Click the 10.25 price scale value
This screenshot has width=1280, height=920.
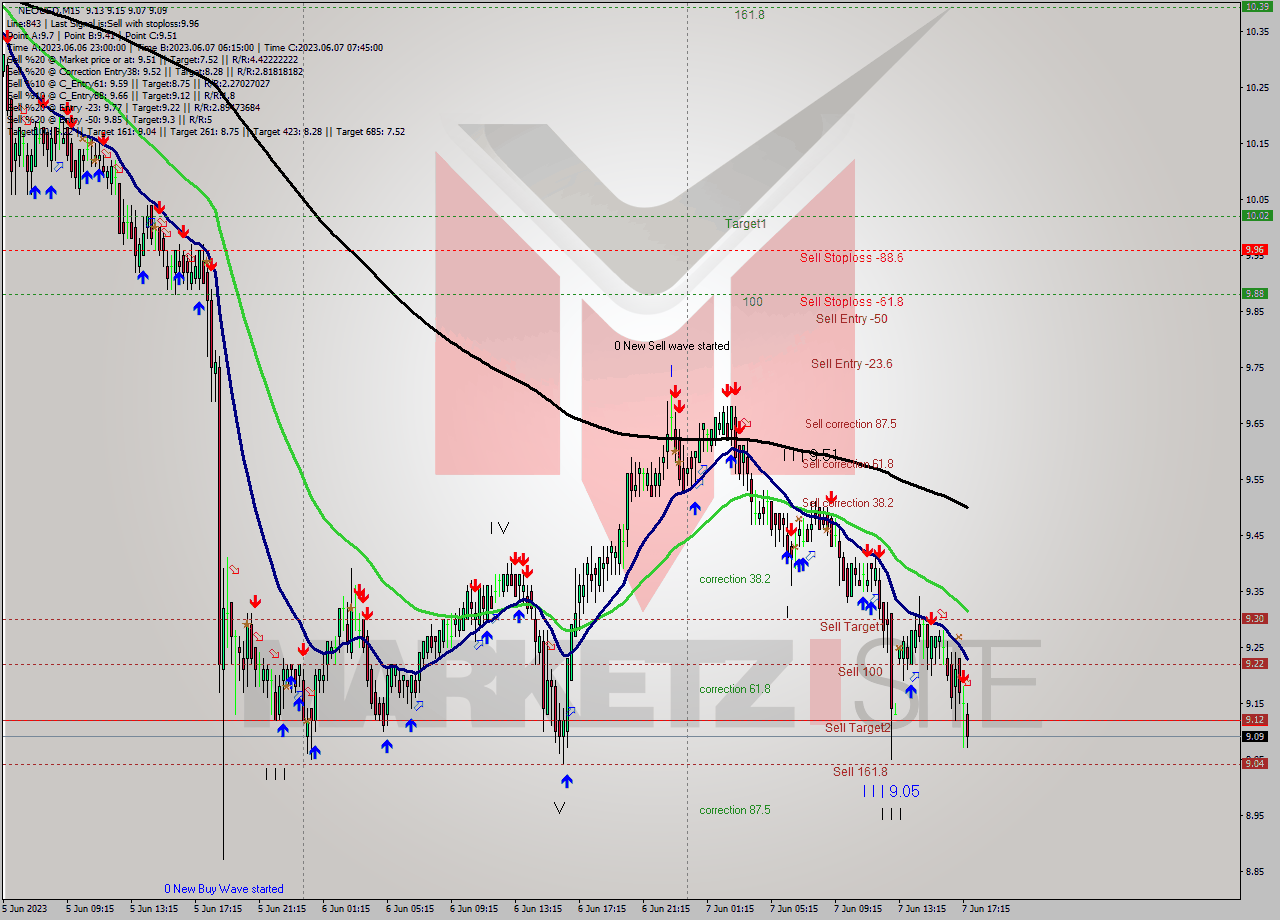1258,88
